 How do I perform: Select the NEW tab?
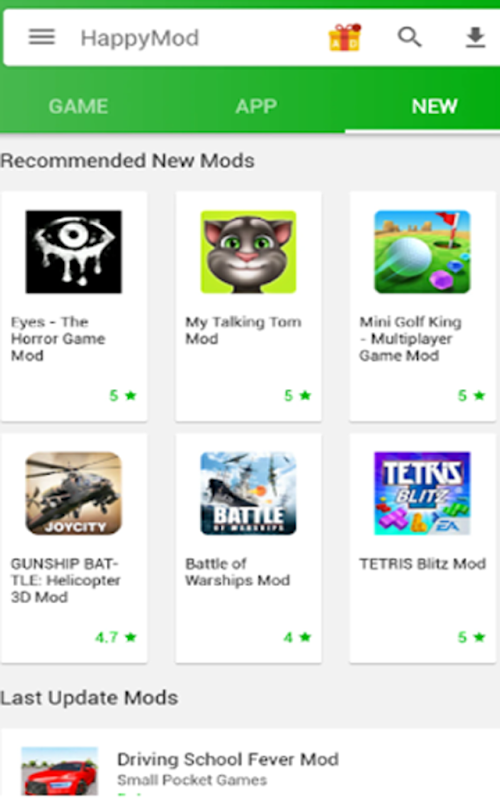tap(434, 107)
